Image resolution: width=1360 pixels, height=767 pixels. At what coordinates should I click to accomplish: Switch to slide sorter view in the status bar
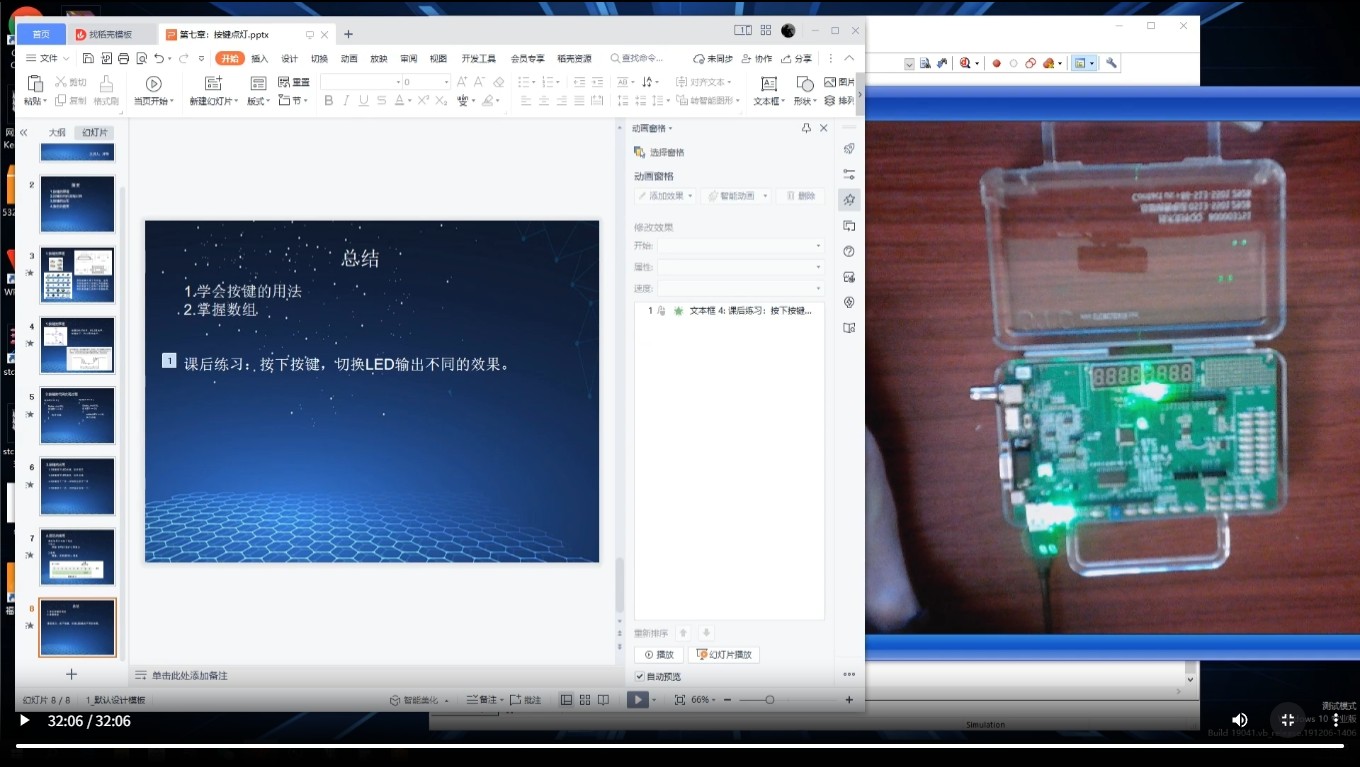pos(585,700)
